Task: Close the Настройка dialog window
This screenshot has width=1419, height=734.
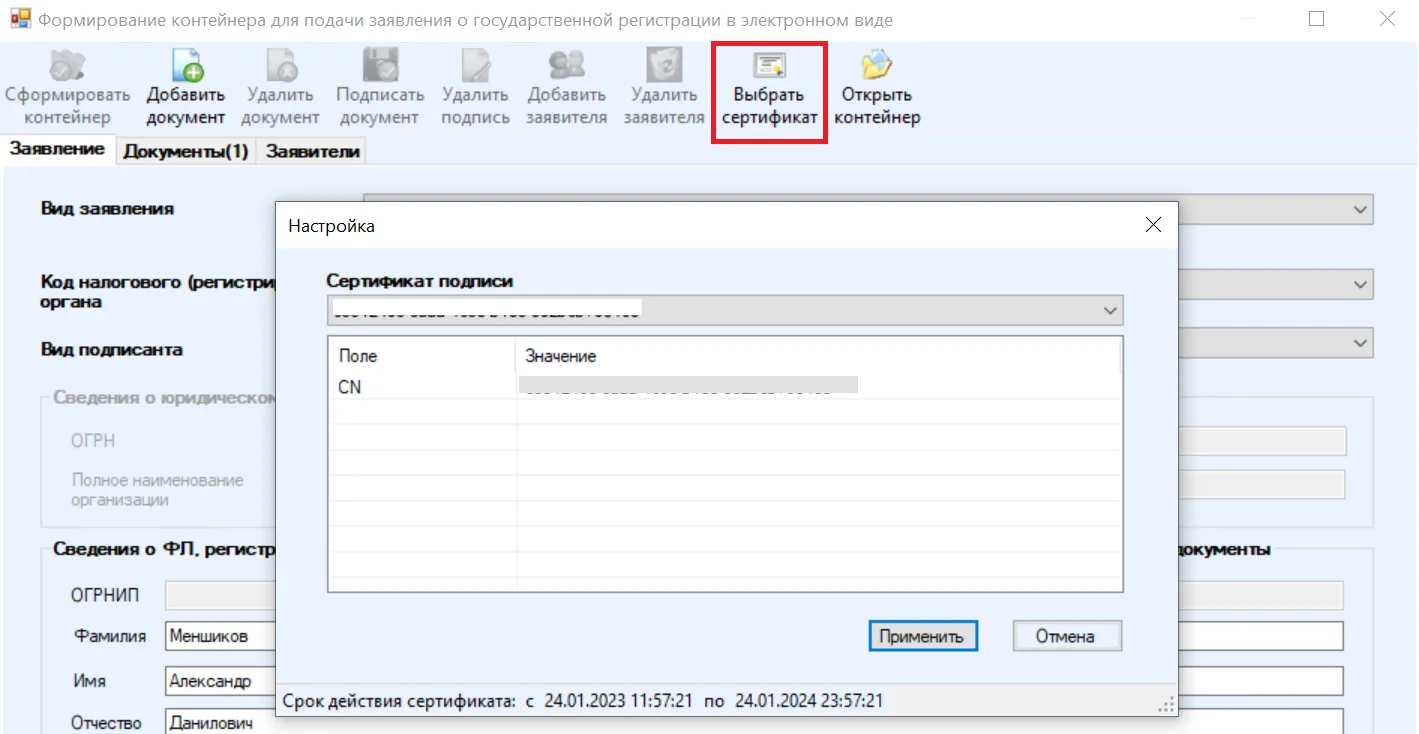Action: [1153, 226]
